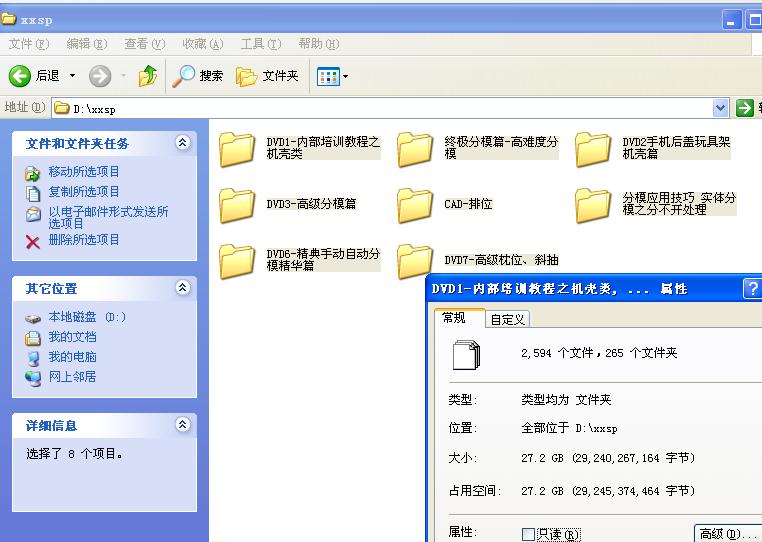Expand the Views dropdown arrow
Viewport: 762px width, 542px height.
point(346,76)
